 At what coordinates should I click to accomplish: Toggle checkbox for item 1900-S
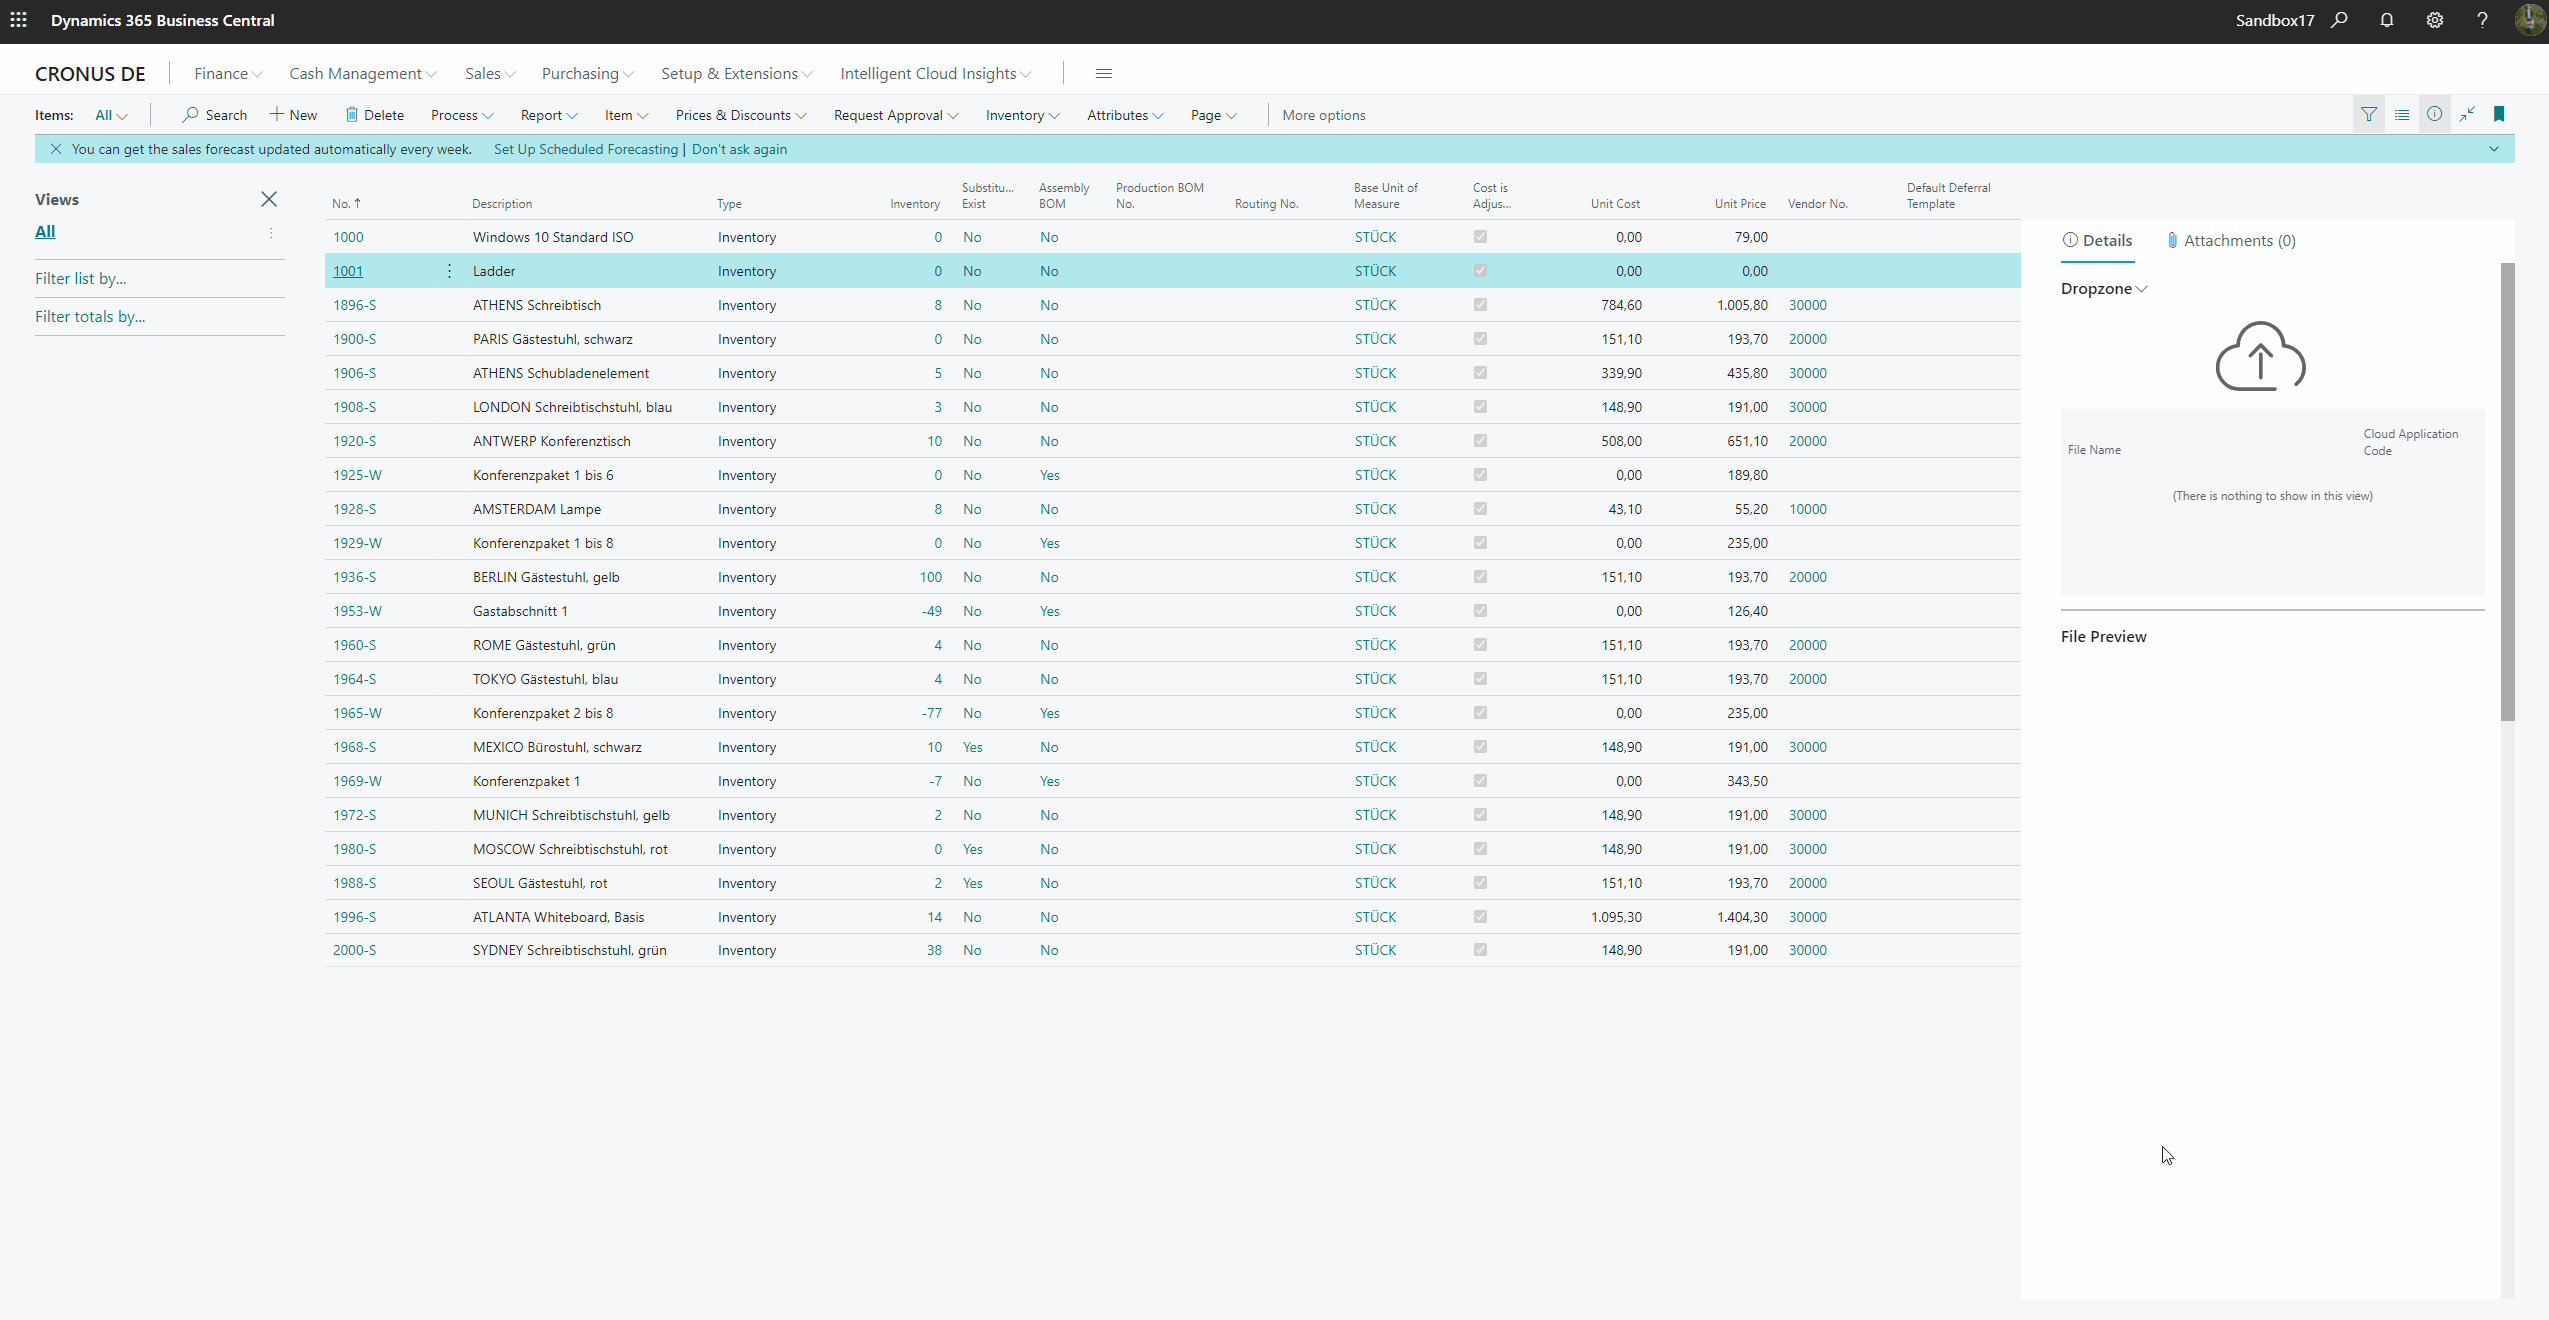[1480, 338]
